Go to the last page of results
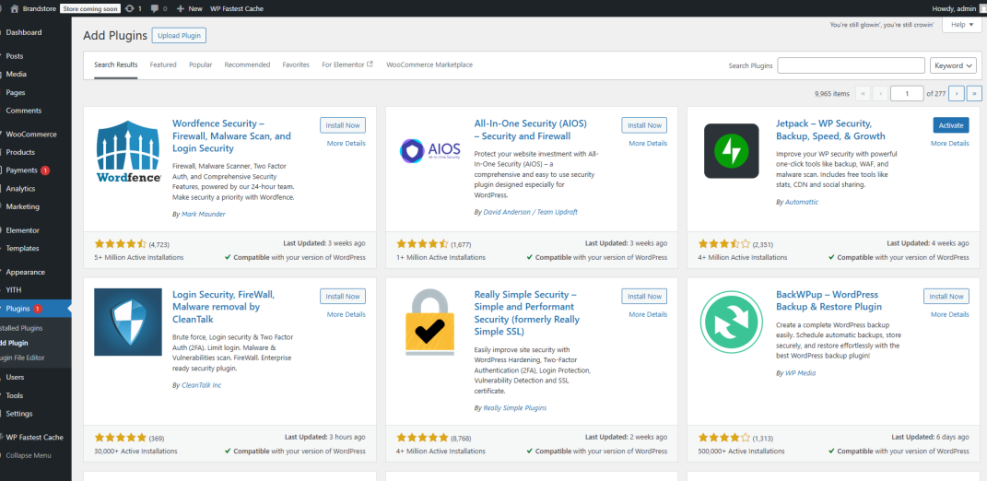This screenshot has height=481, width=987. [x=974, y=93]
